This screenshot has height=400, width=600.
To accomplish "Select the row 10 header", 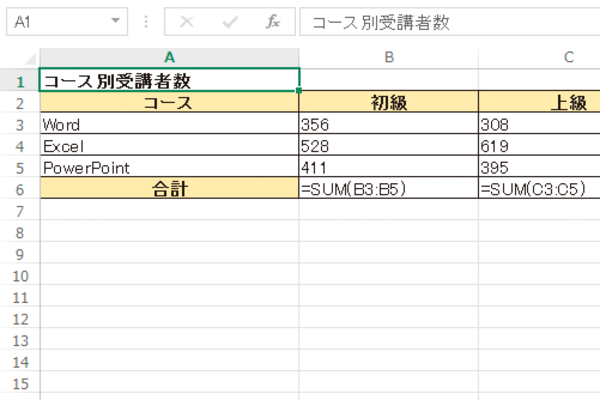I will (x=20, y=276).
